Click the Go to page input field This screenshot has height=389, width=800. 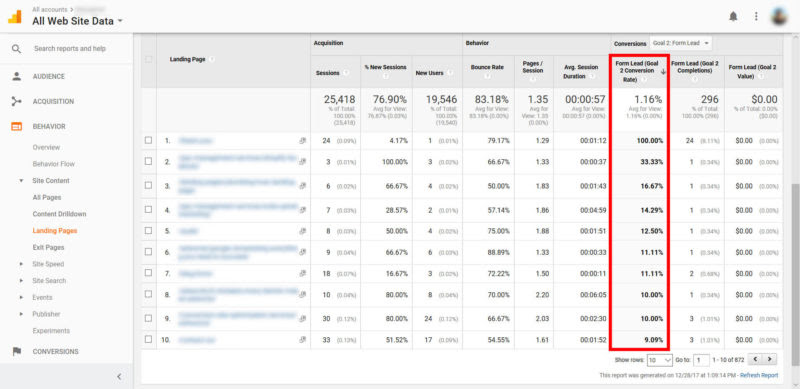tap(702, 360)
